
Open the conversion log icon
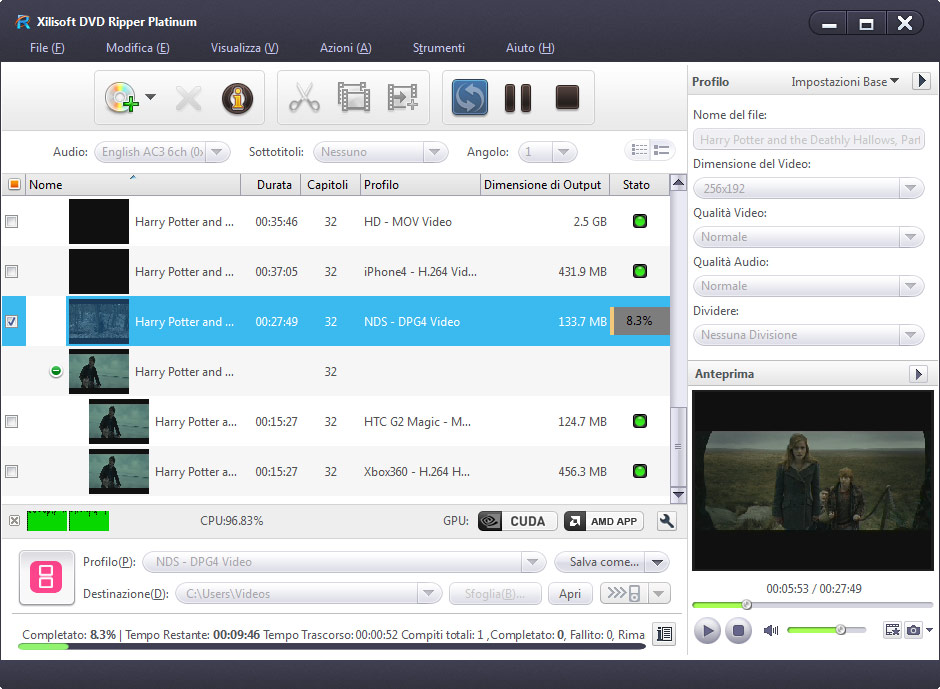coord(664,634)
